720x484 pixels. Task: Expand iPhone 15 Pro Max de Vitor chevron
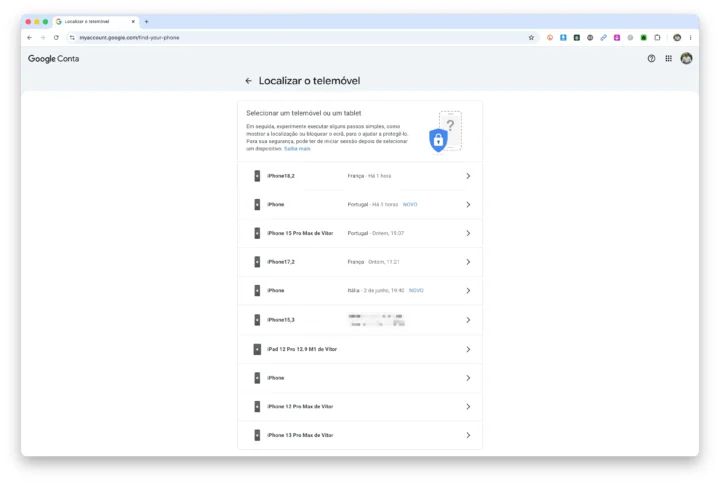pos(468,233)
